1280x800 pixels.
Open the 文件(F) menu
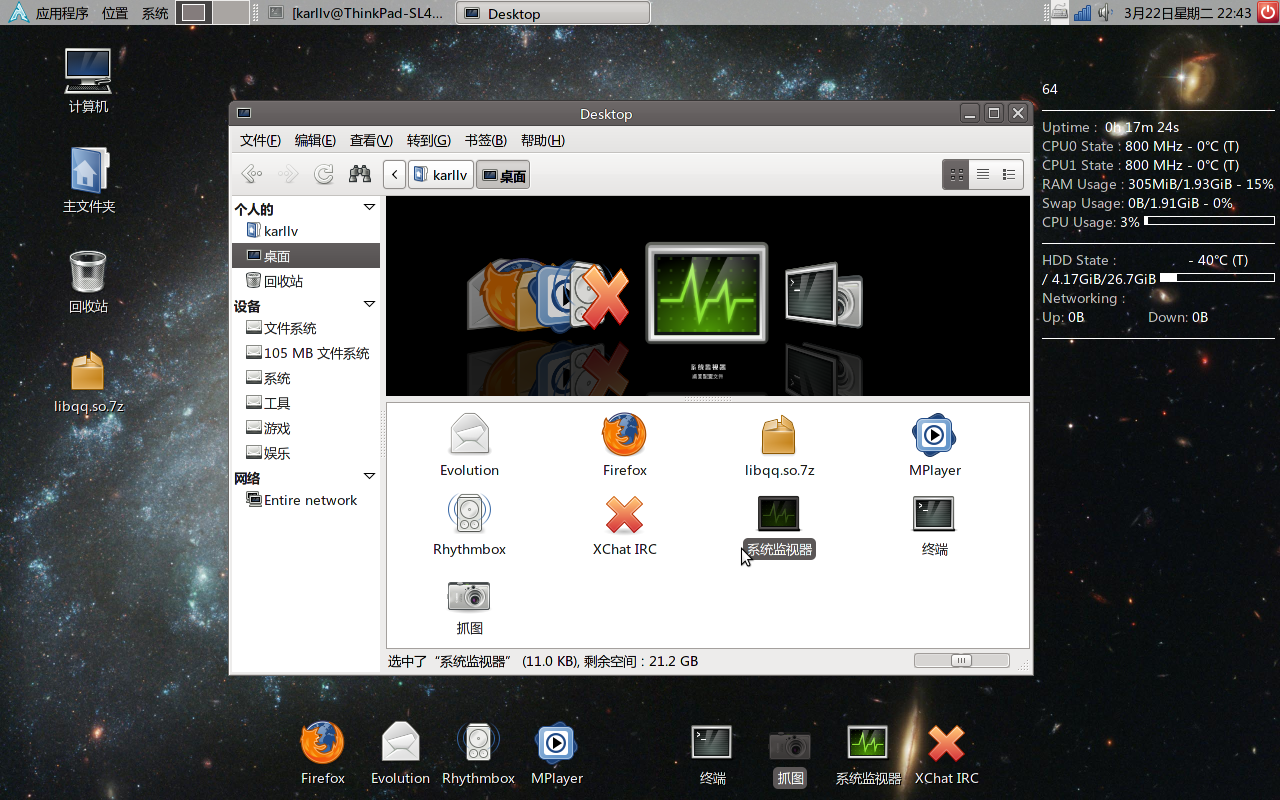(260, 140)
